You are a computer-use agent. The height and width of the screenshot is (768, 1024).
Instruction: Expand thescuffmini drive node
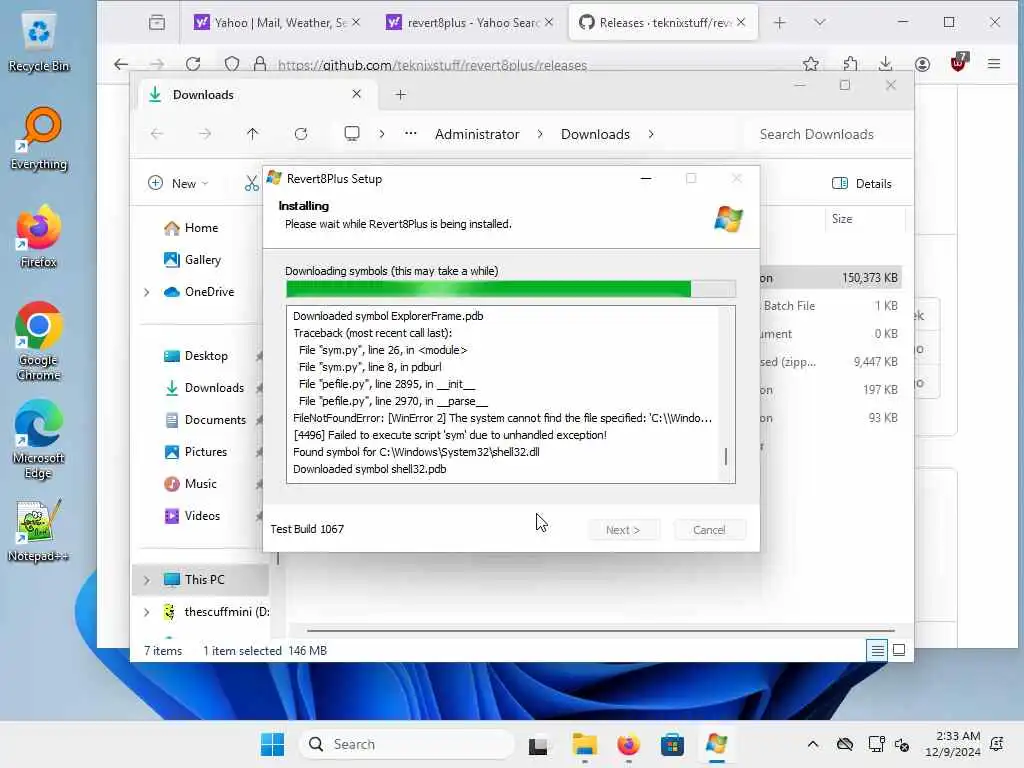[146, 612]
